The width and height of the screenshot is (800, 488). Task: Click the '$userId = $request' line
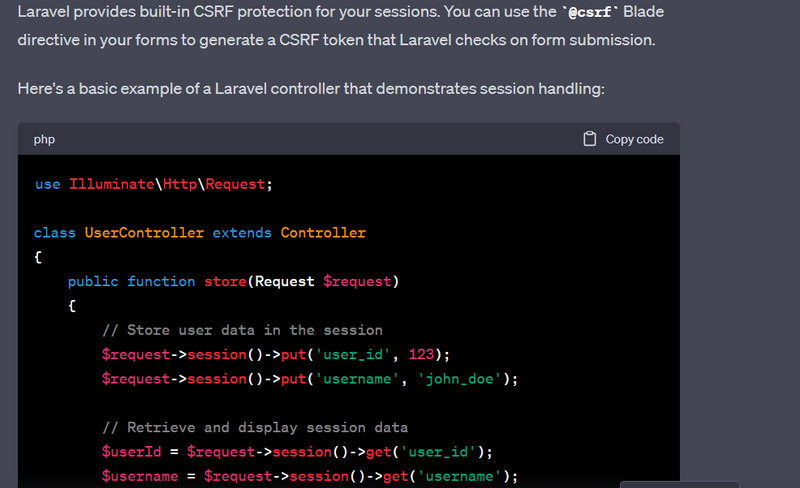pyautogui.click(x=297, y=452)
